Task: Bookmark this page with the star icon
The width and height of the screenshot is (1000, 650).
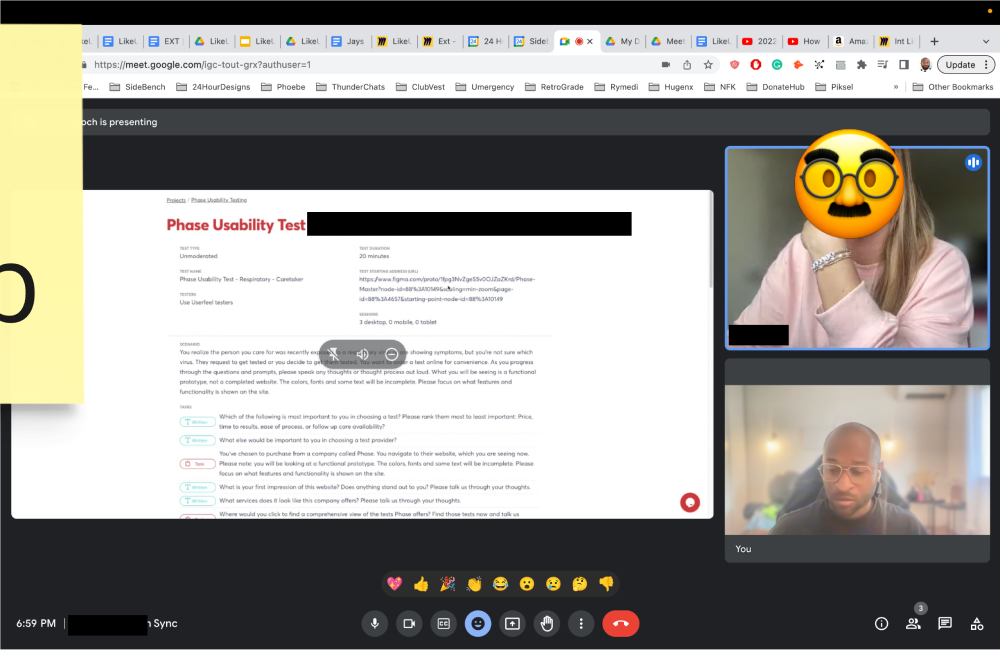Action: 708,64
